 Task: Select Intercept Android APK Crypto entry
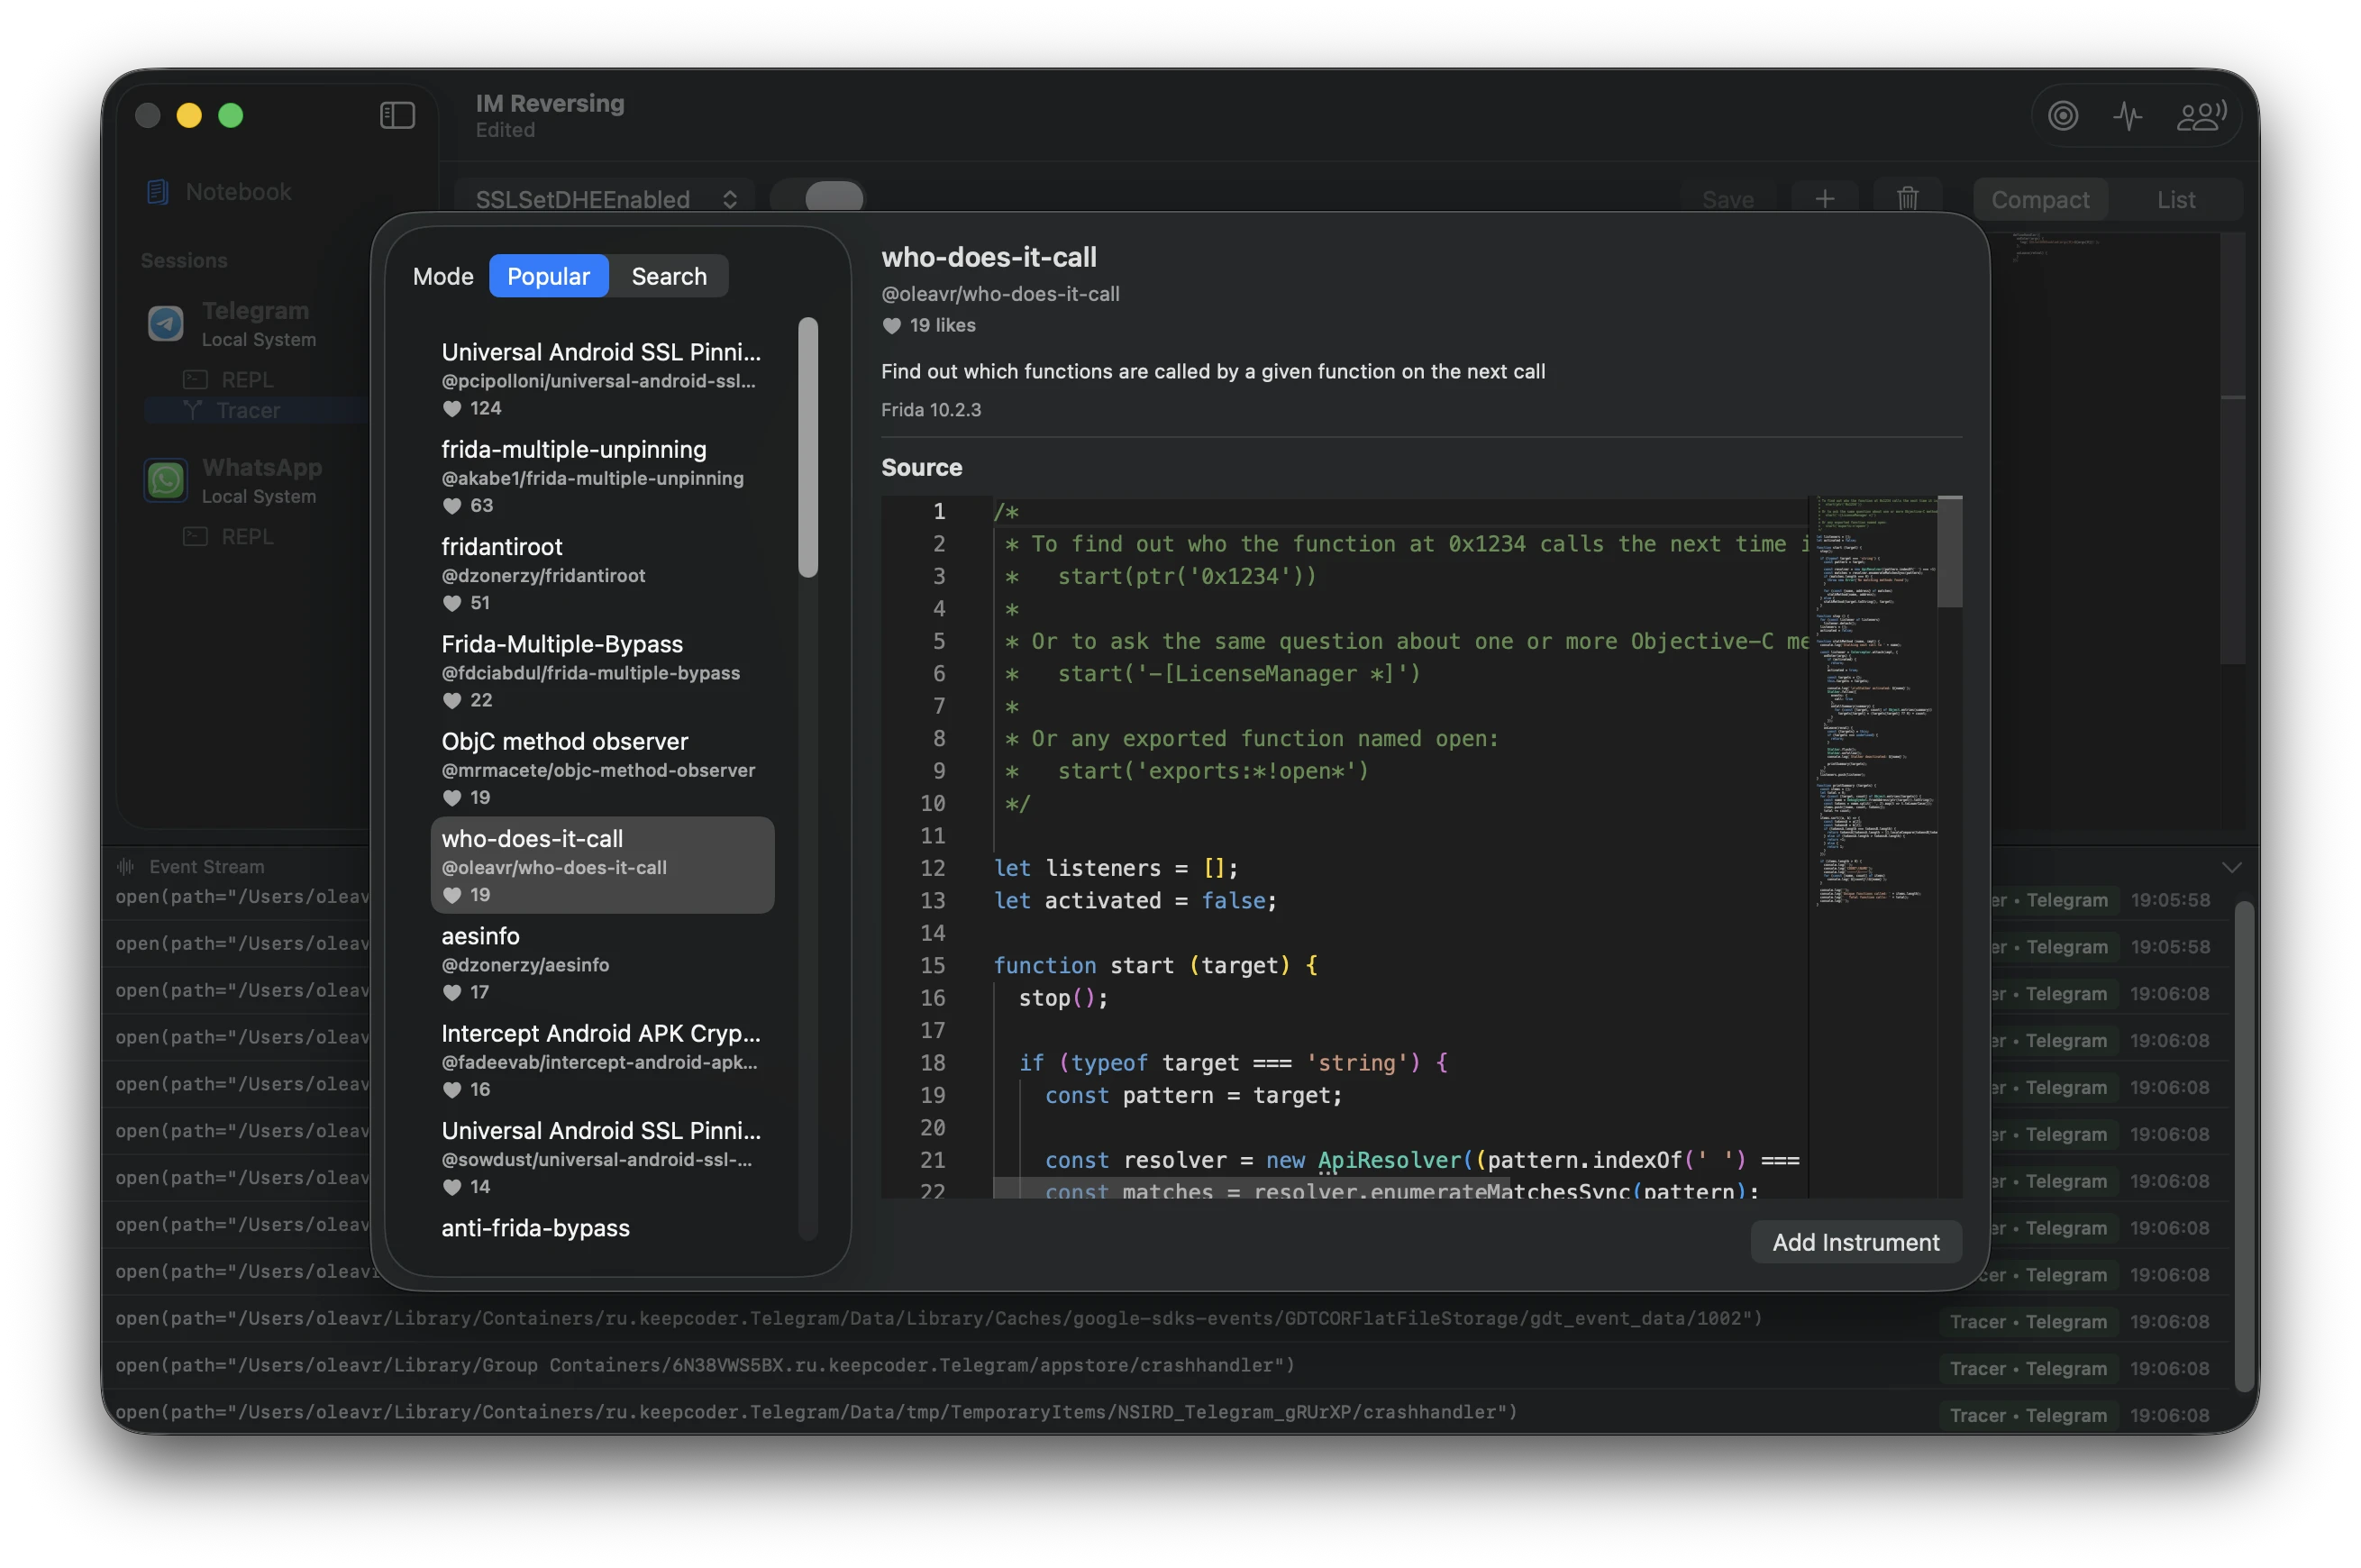(602, 1060)
